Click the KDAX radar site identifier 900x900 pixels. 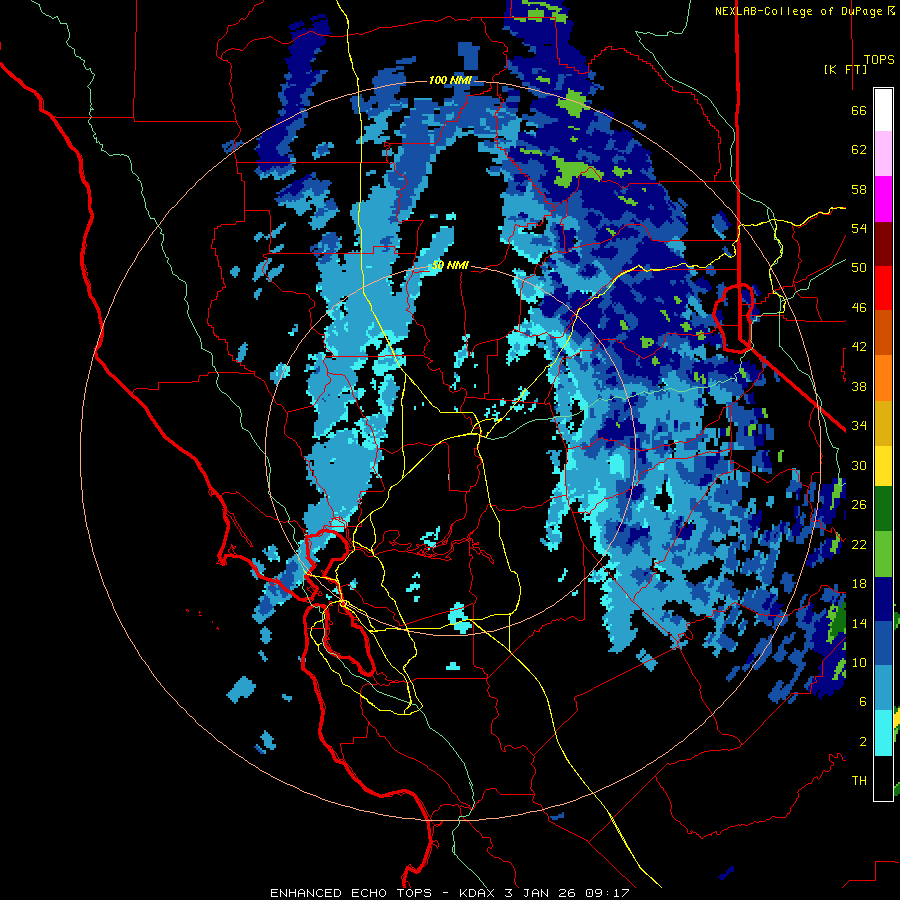479,893
